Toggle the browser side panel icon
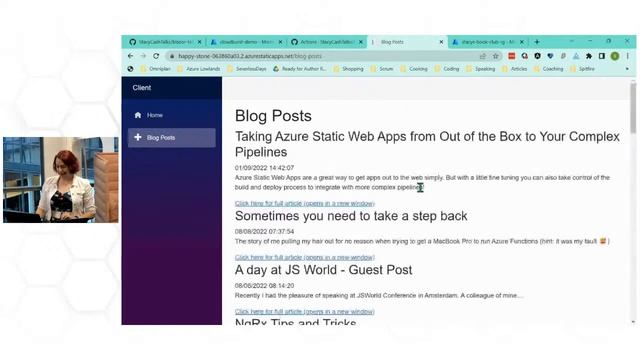Screen dimensions: 640x360 click(x=602, y=56)
